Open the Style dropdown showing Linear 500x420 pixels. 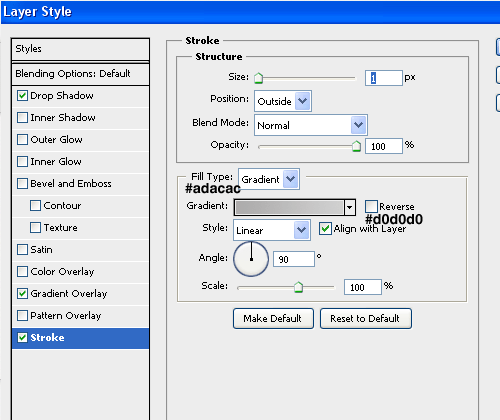[272, 230]
